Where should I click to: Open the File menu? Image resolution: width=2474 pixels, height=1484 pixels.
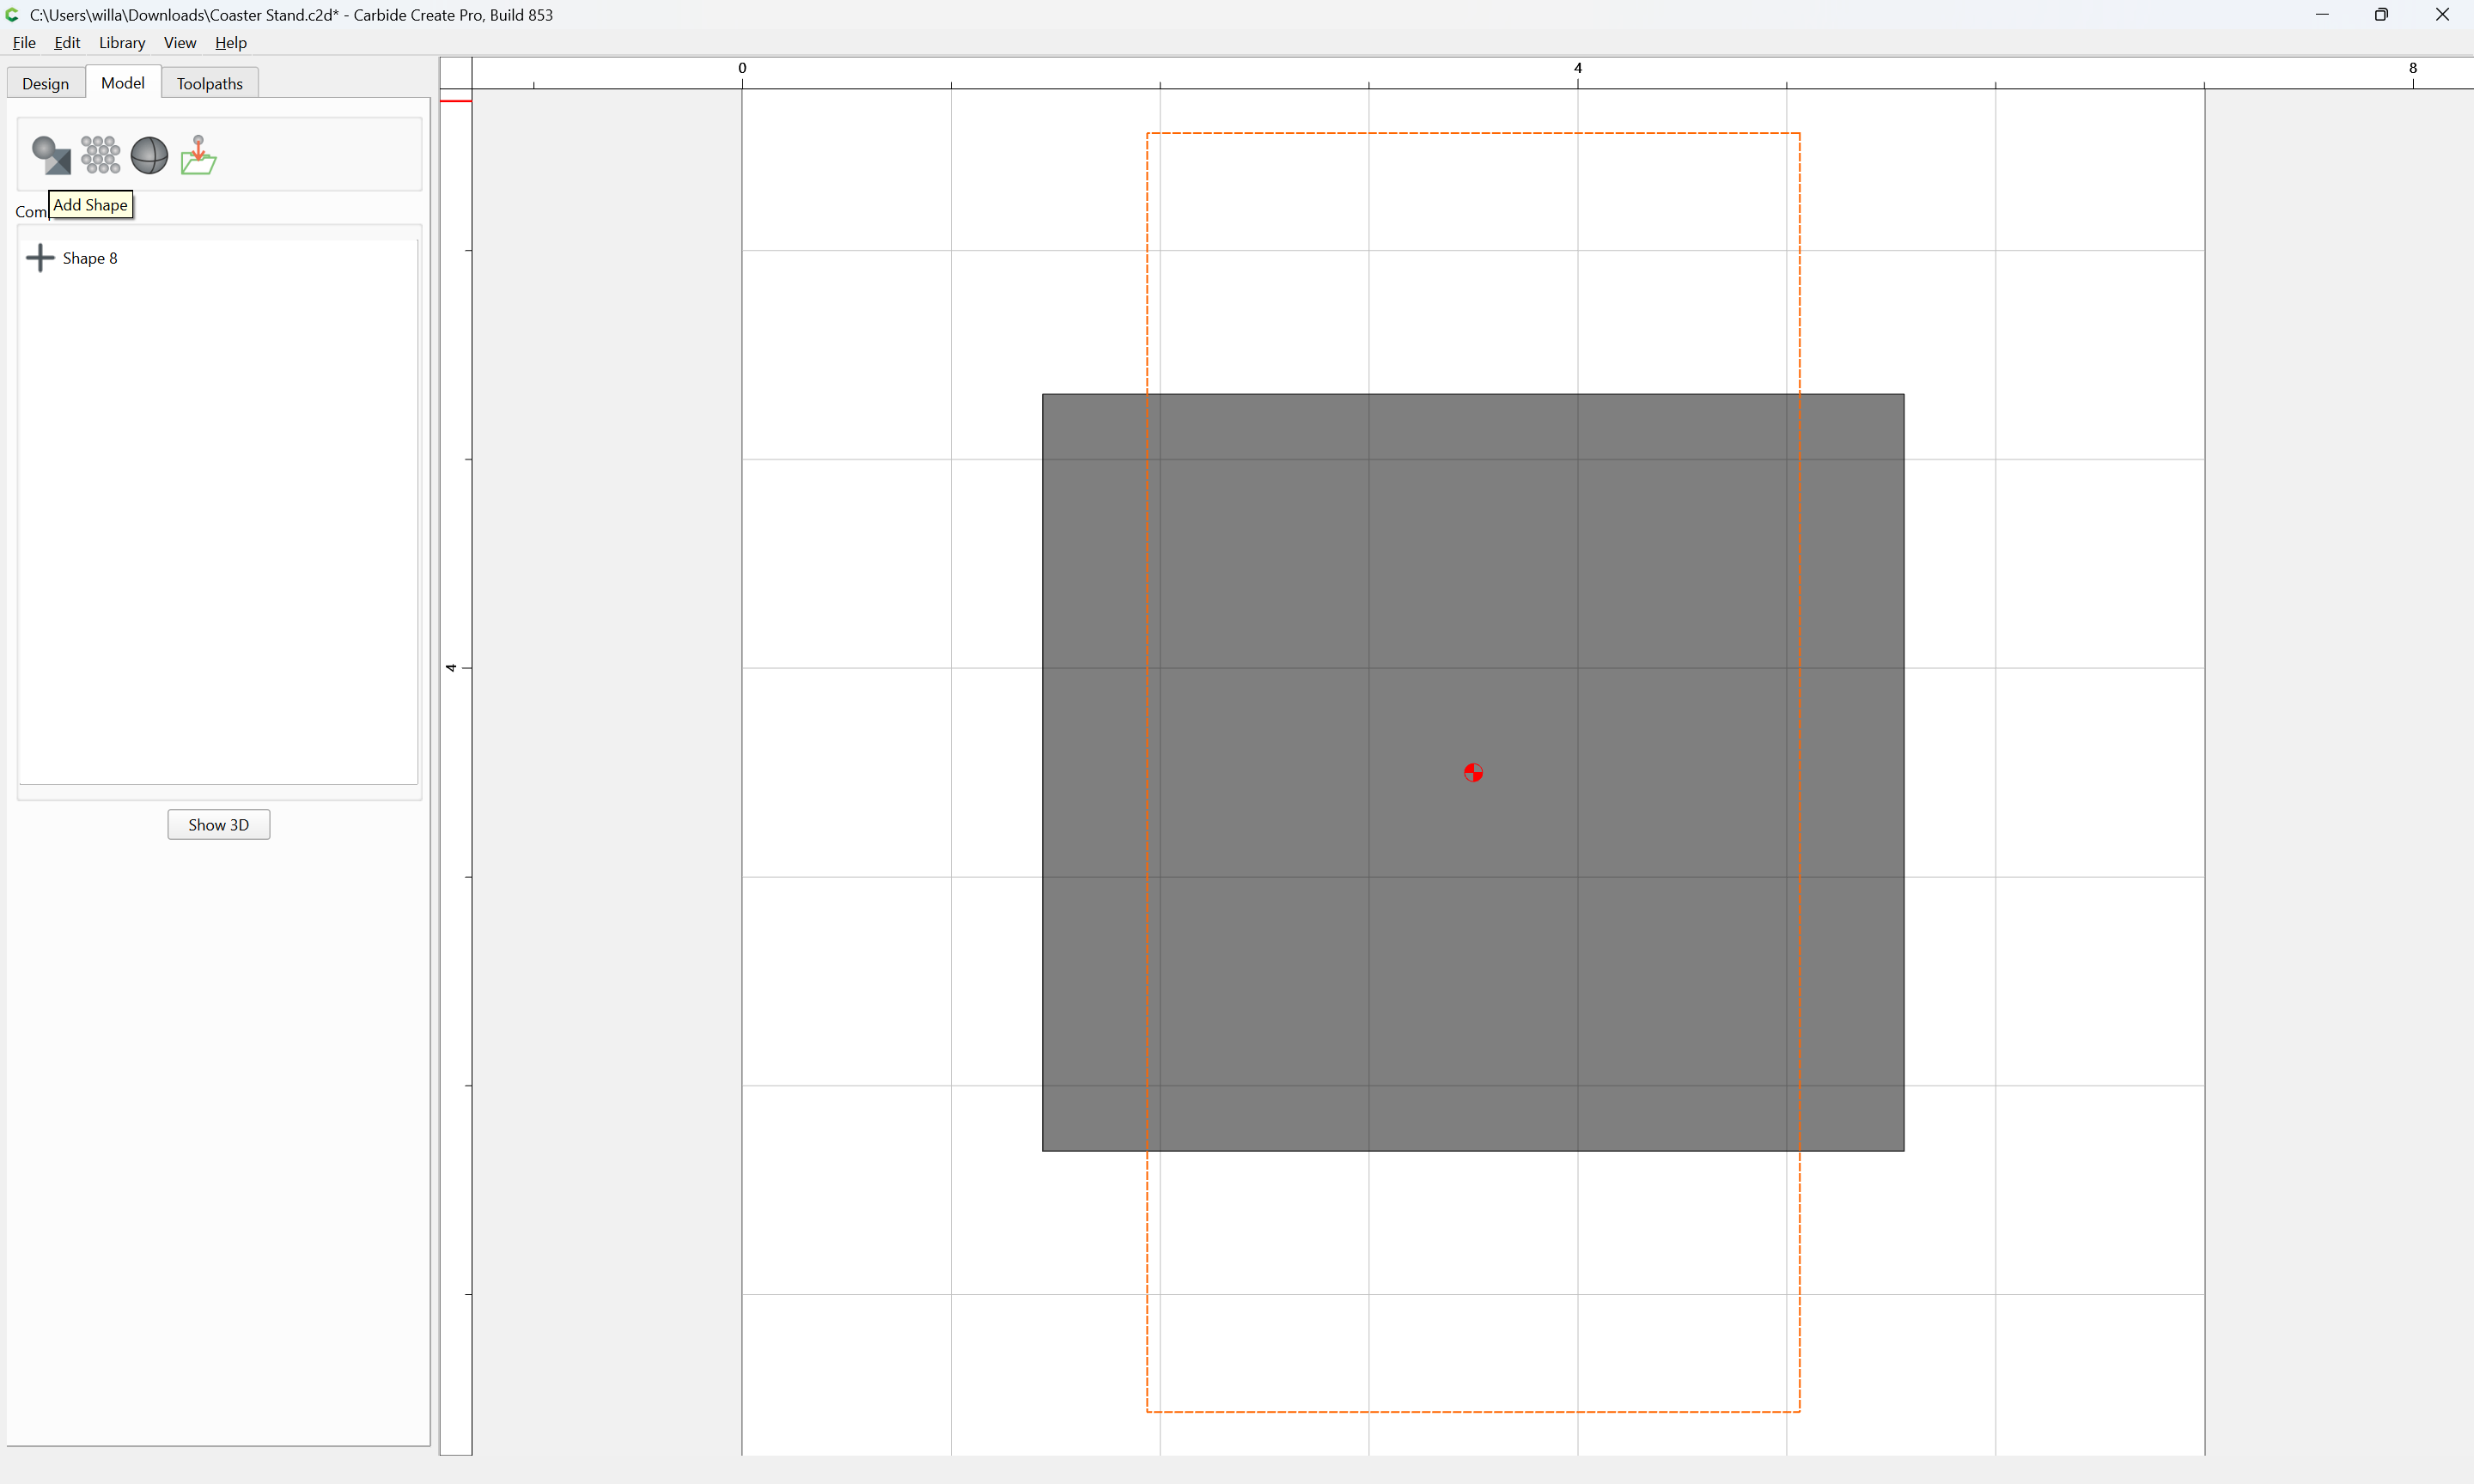(x=24, y=42)
